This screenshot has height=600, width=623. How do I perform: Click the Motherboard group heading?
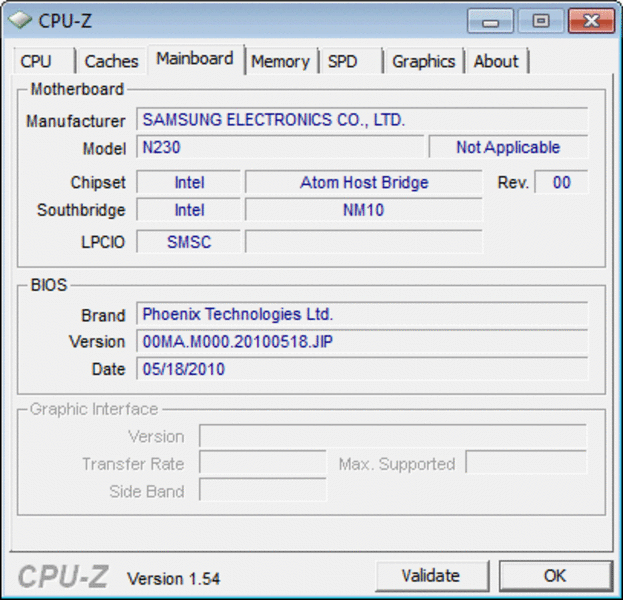pyautogui.click(x=77, y=89)
